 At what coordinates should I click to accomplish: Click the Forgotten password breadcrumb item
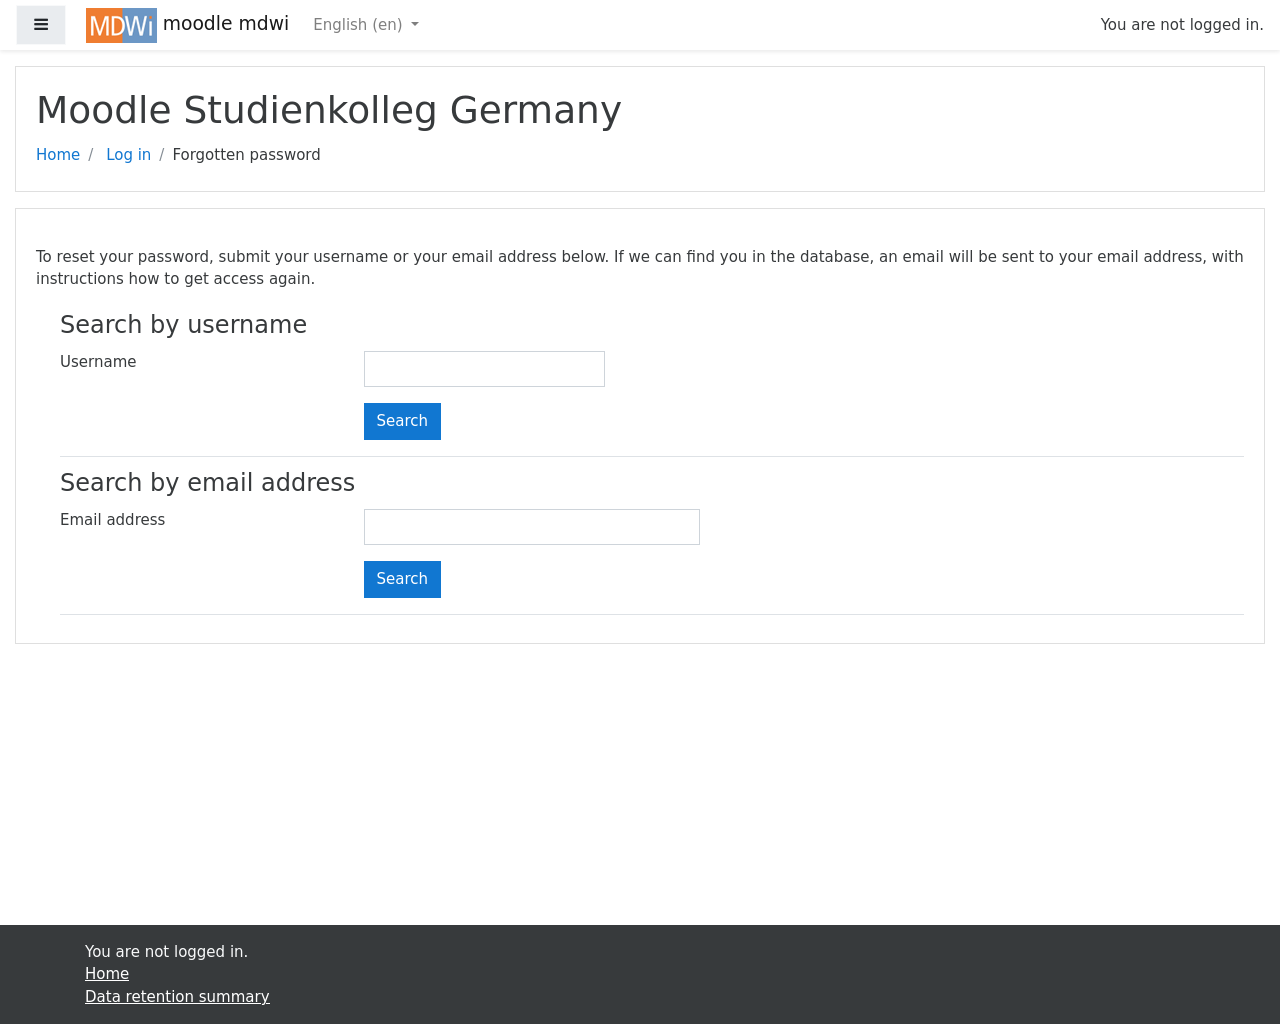pos(246,155)
